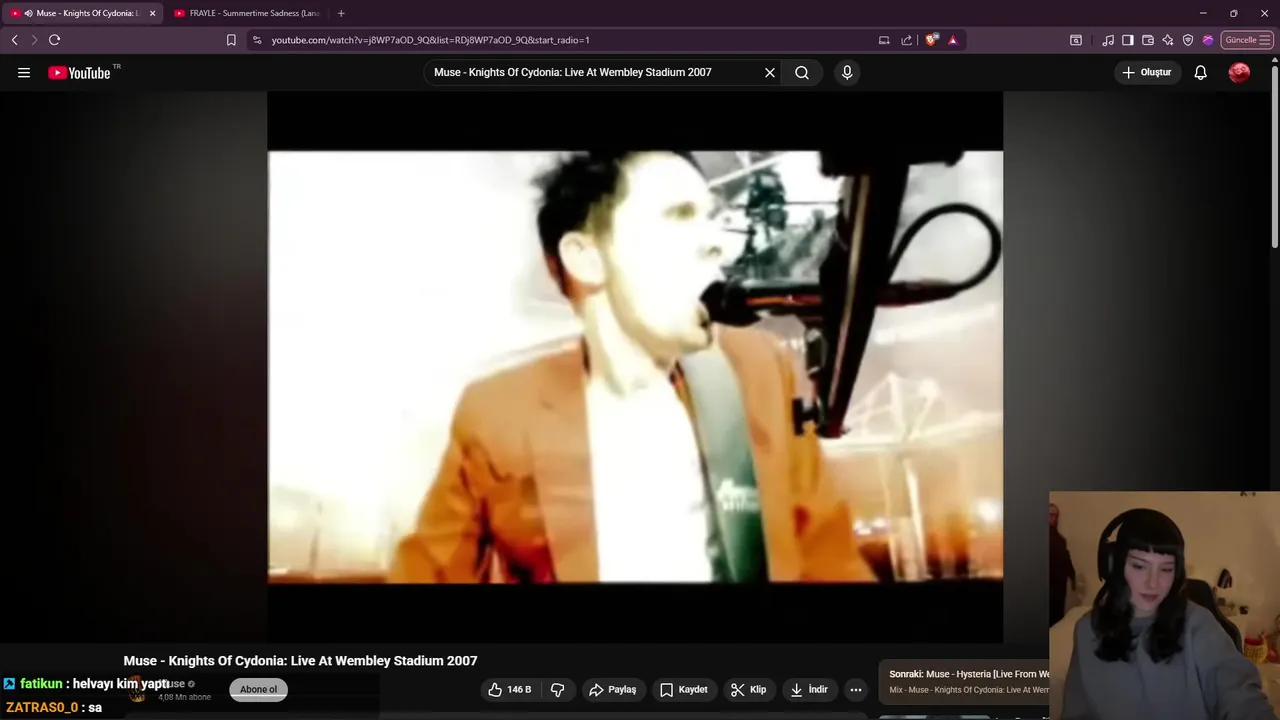Screen dimensions: 1280x720
Task: Go forward in browser history
Action: pos(34,40)
